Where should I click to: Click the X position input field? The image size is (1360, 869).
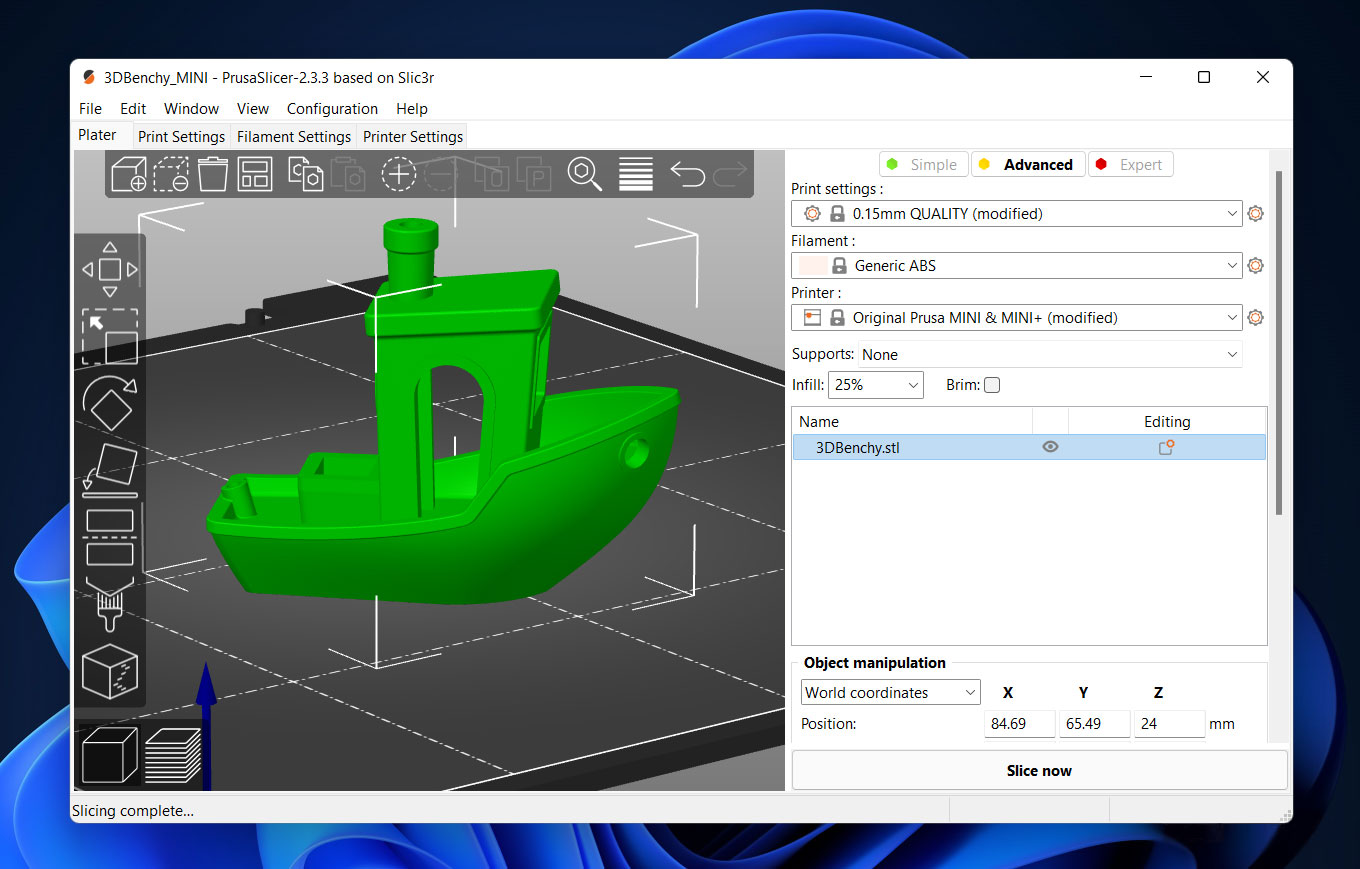[1019, 724]
